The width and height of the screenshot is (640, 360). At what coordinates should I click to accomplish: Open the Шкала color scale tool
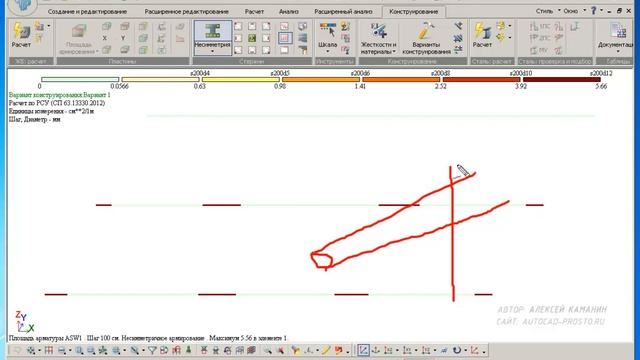click(327, 35)
